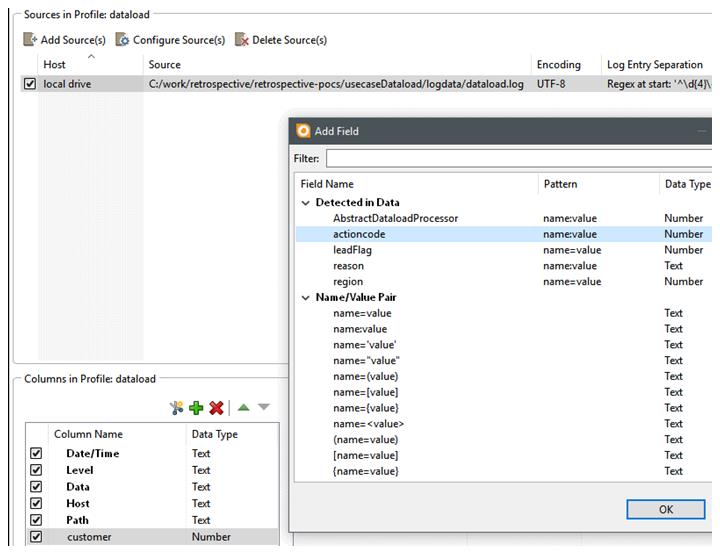The height and width of the screenshot is (554, 720).
Task: Click Data Type header in Columns table
Action: coord(214,435)
